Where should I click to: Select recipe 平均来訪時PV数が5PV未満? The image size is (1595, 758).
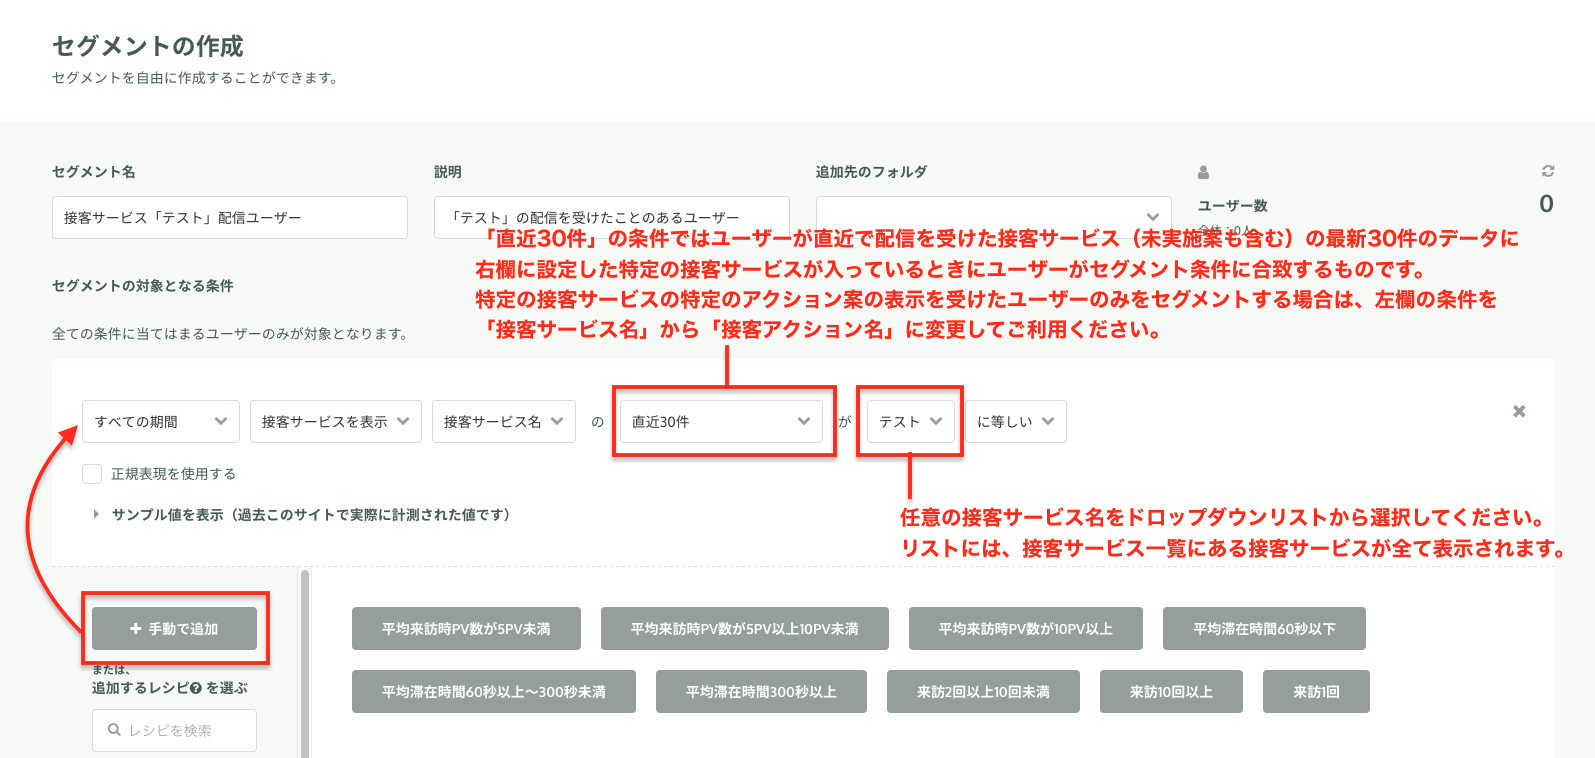466,628
